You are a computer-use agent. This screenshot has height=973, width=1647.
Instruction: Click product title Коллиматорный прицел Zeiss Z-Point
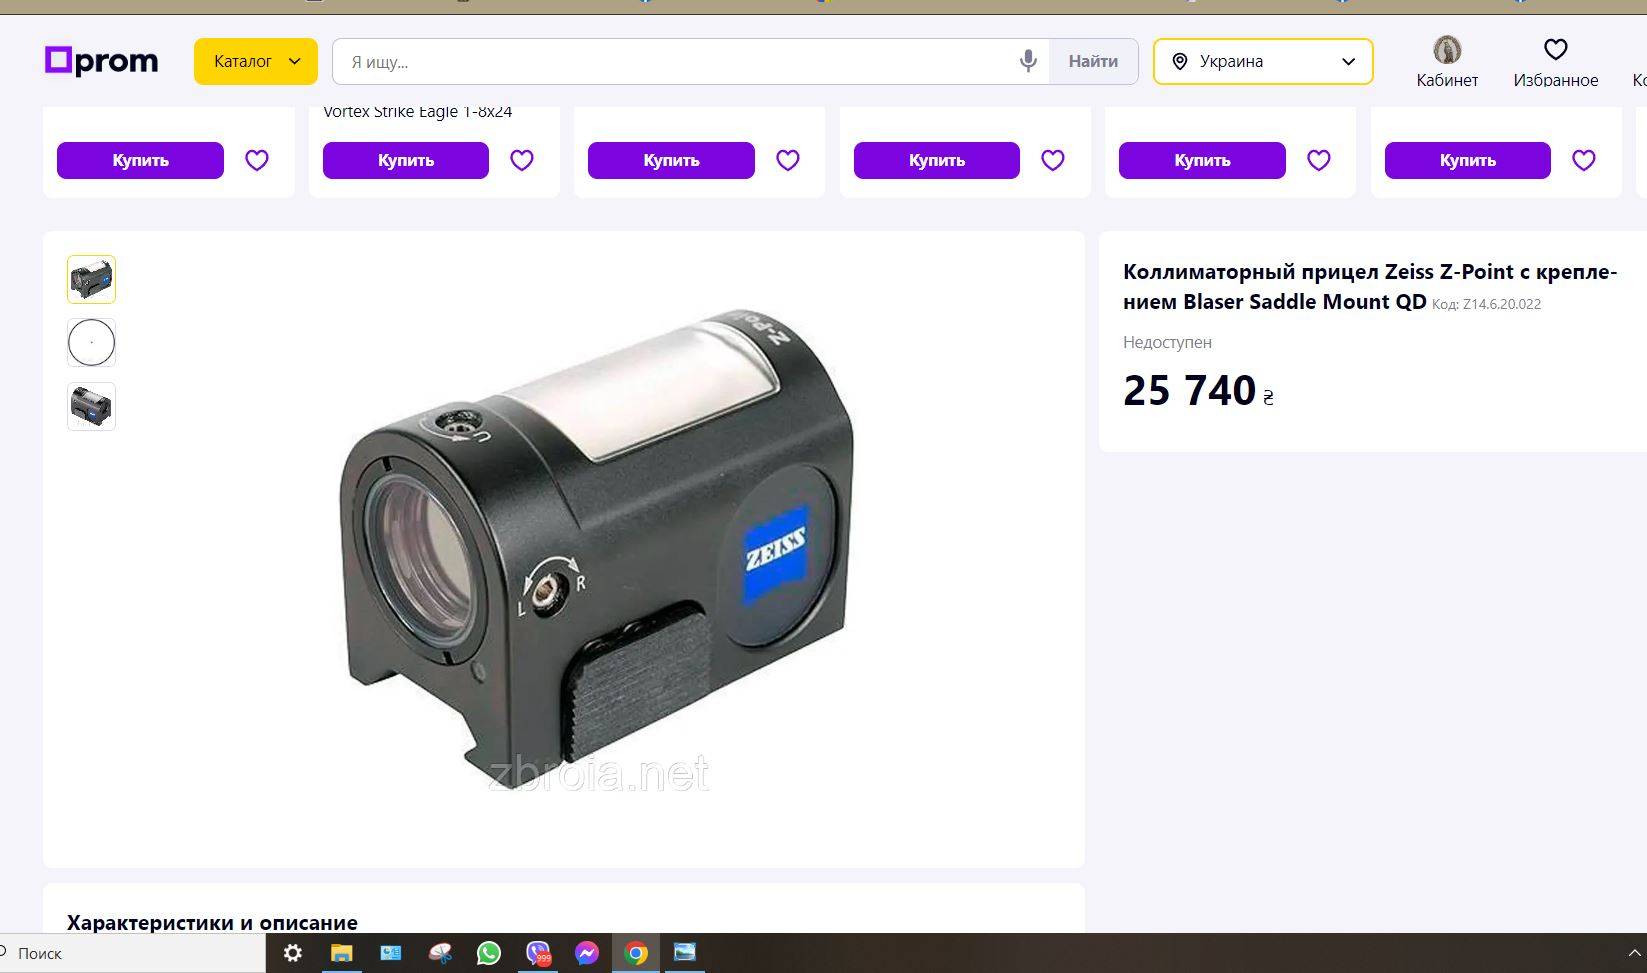tap(1370, 287)
